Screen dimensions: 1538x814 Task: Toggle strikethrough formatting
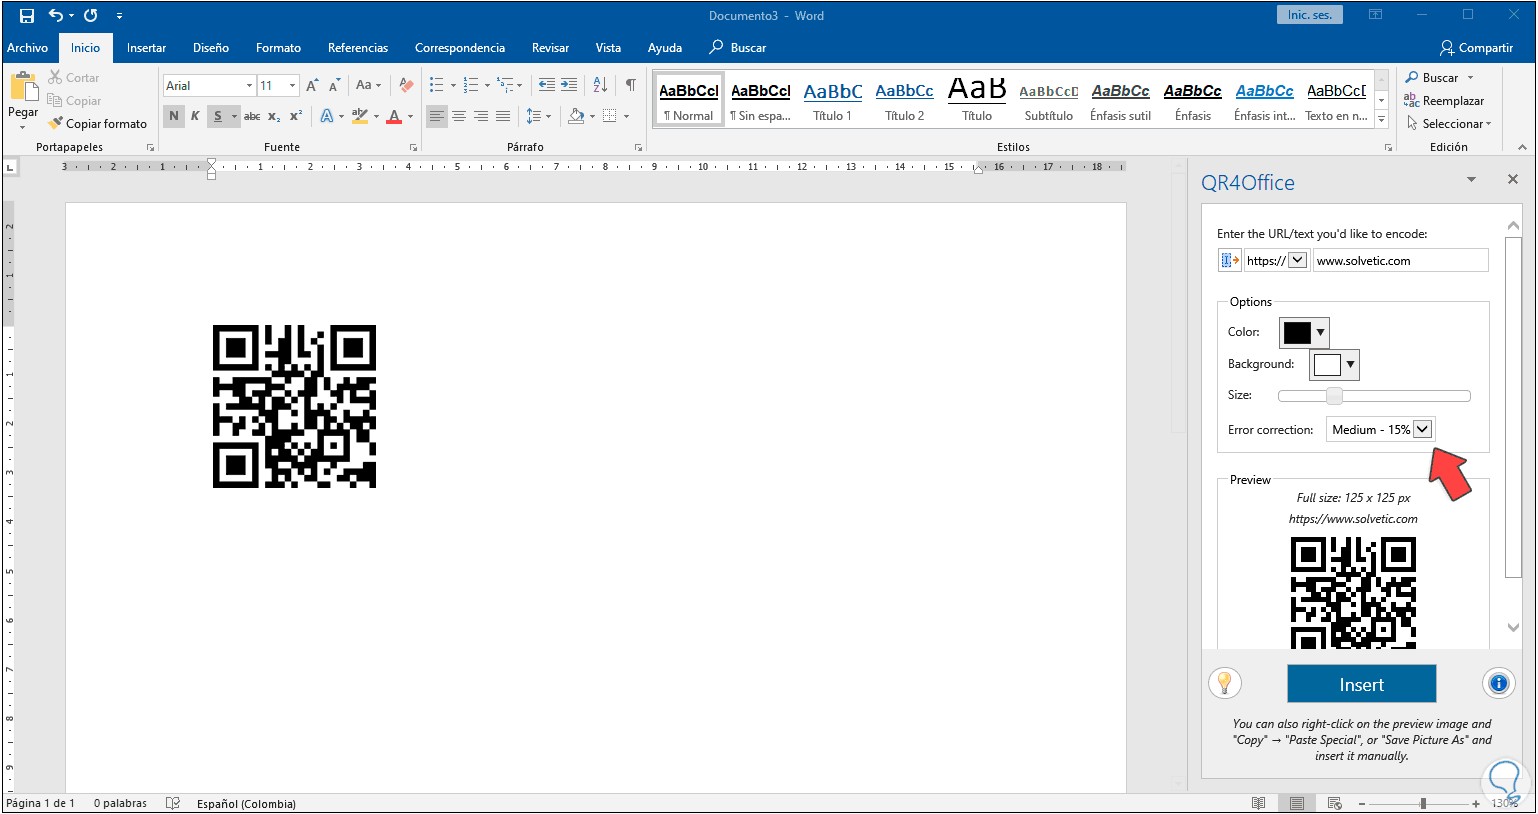click(252, 117)
